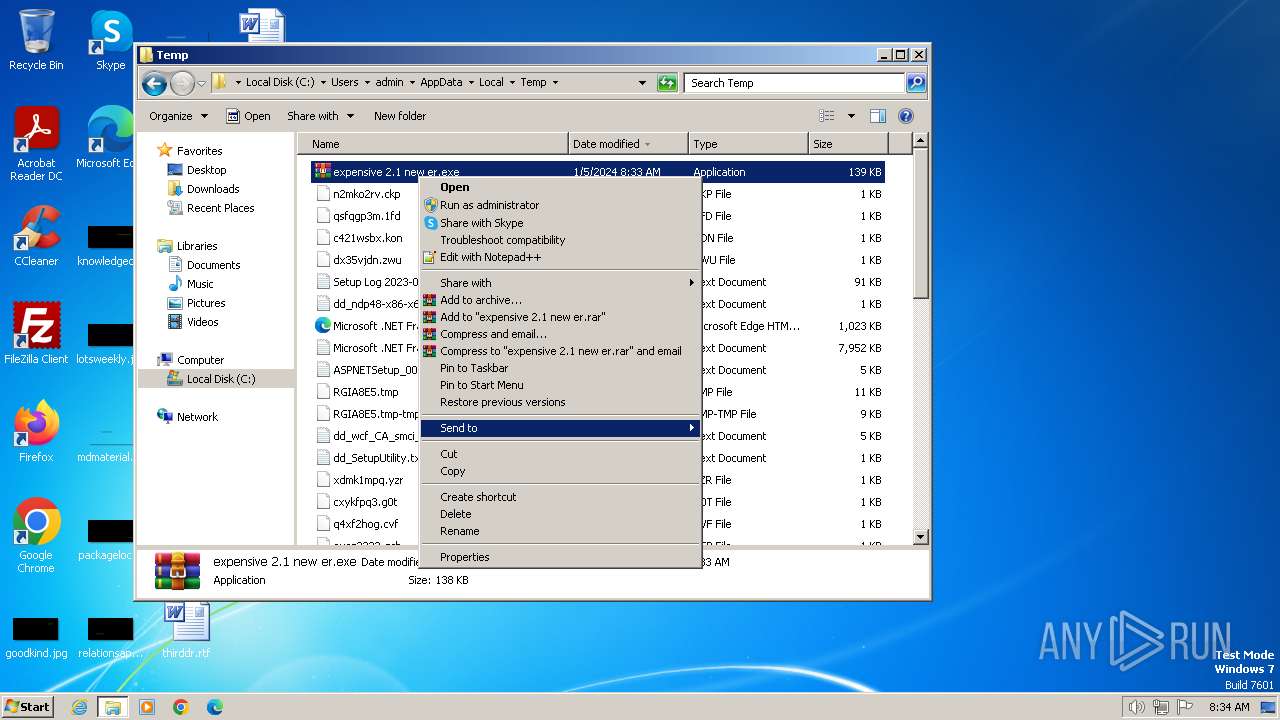Click the search magnifier icon
This screenshot has width=1280, height=720.
(x=915, y=83)
